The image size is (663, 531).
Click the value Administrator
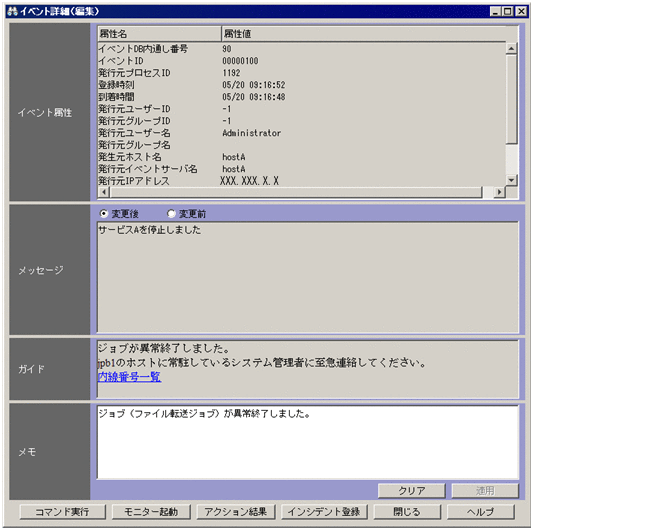[x=252, y=133]
